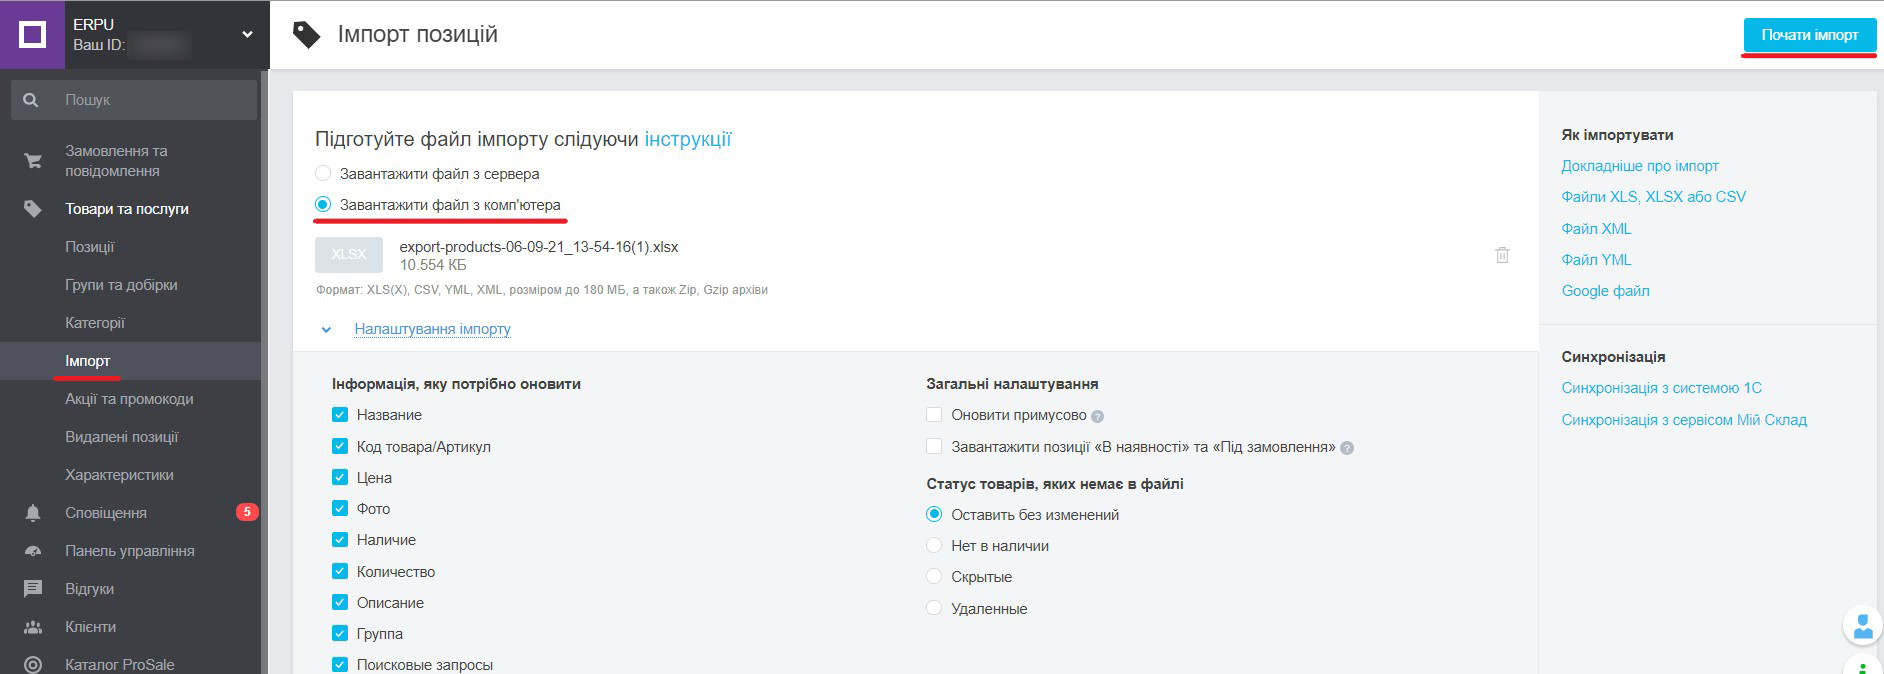
Task: Open the shopping cart icon for Замовлення
Action: click(x=33, y=161)
